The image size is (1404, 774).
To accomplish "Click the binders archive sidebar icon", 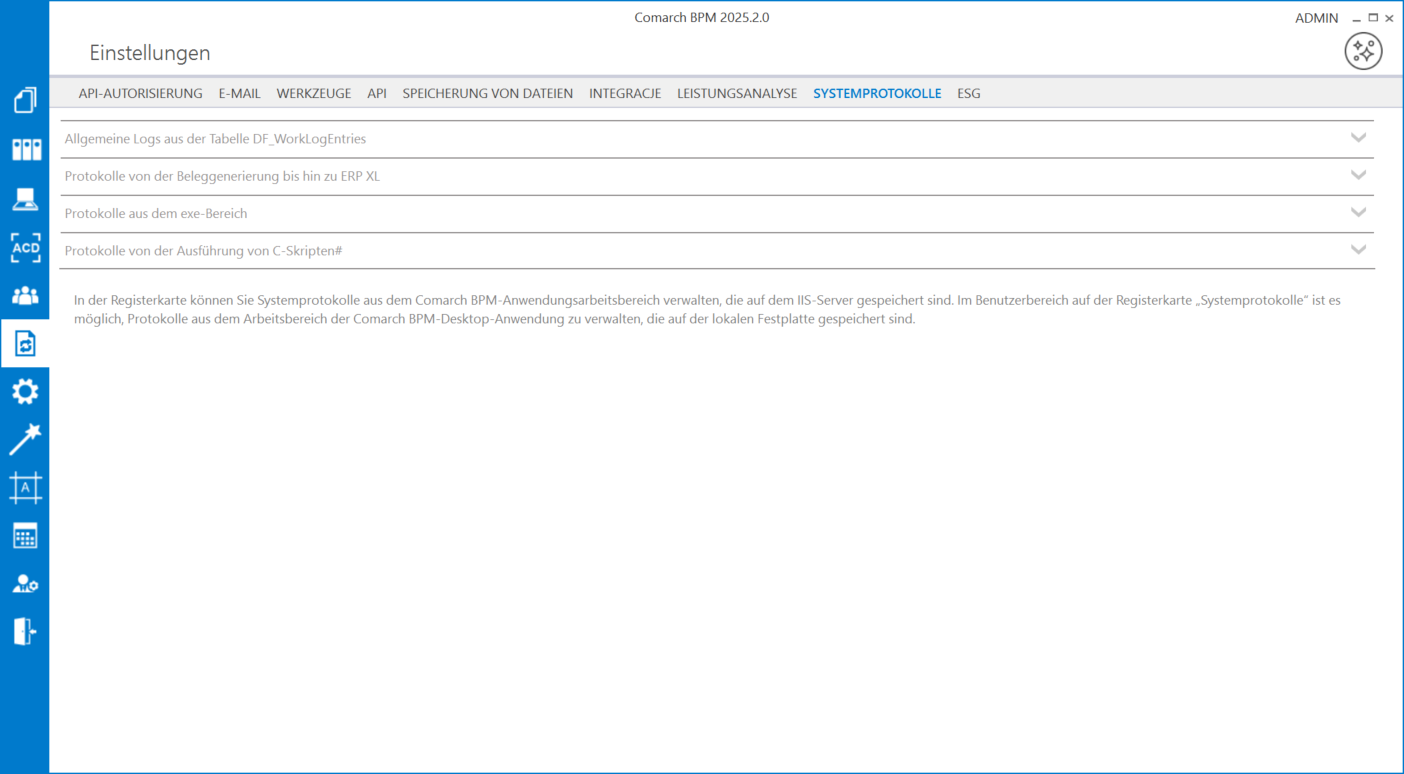I will [x=25, y=150].
